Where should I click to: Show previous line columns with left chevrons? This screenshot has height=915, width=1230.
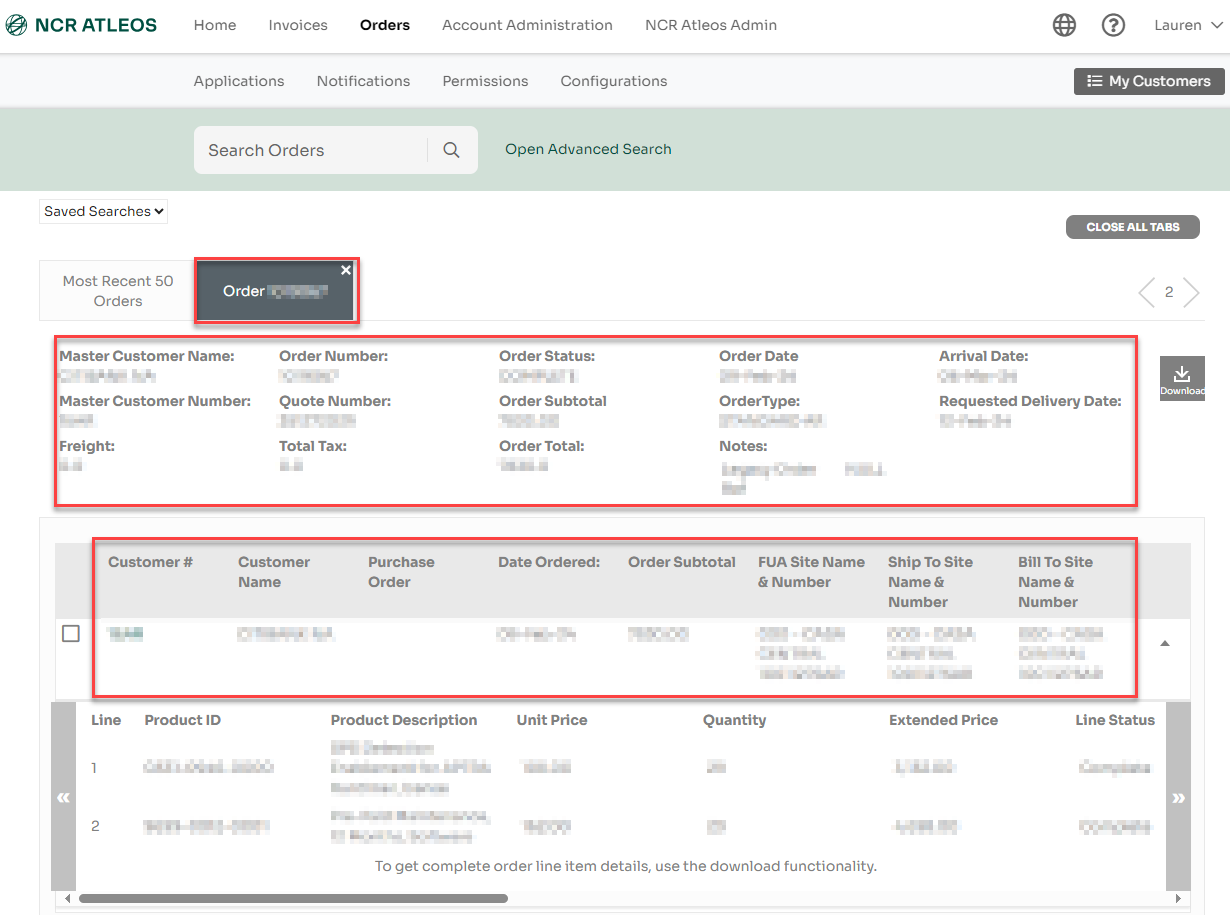pos(63,797)
